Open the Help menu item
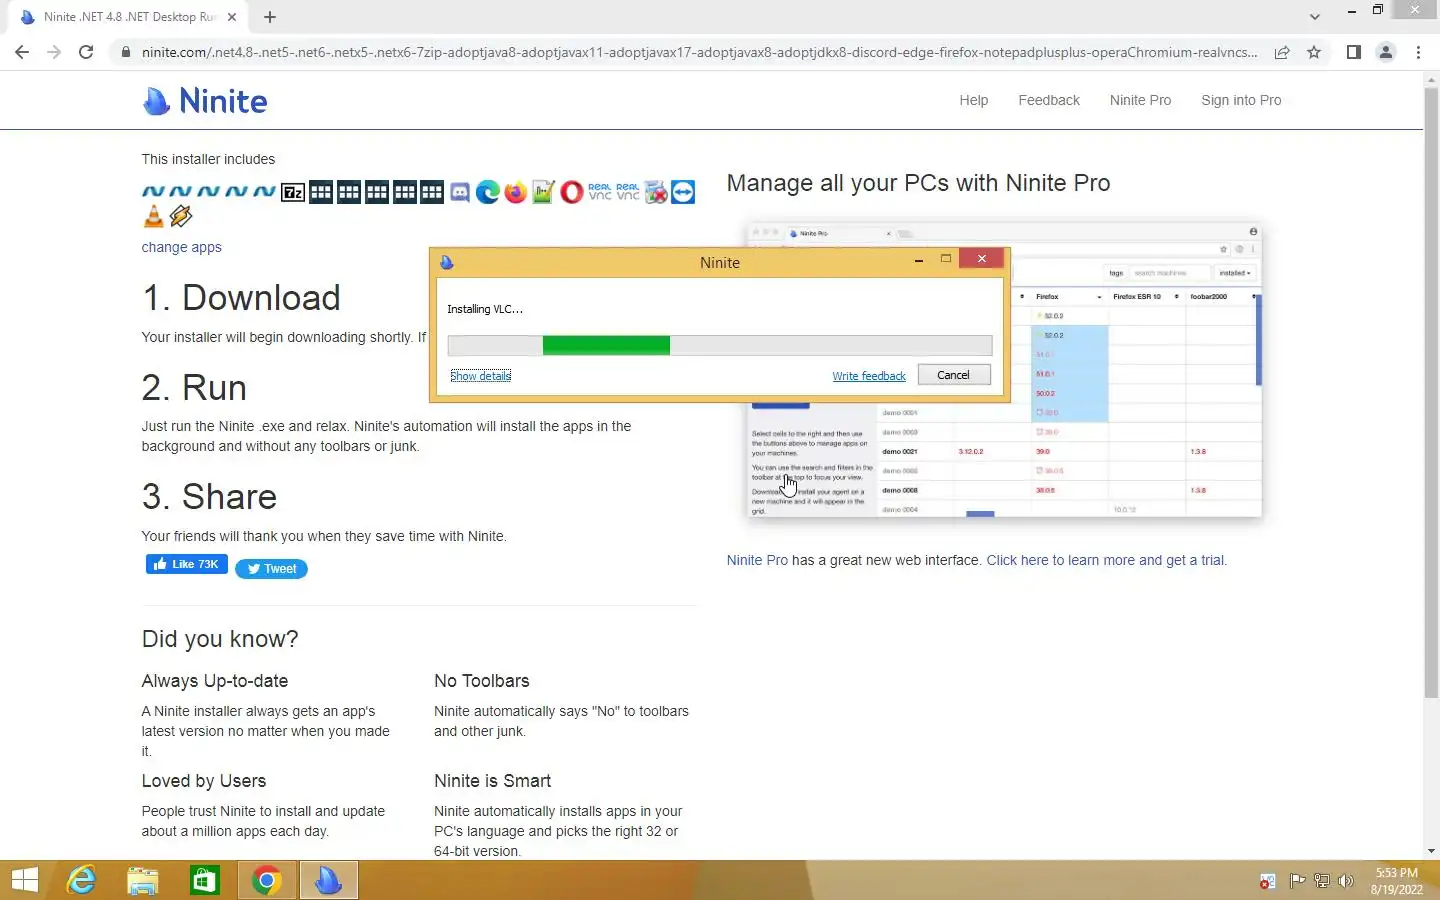This screenshot has height=900, width=1440. click(x=974, y=100)
